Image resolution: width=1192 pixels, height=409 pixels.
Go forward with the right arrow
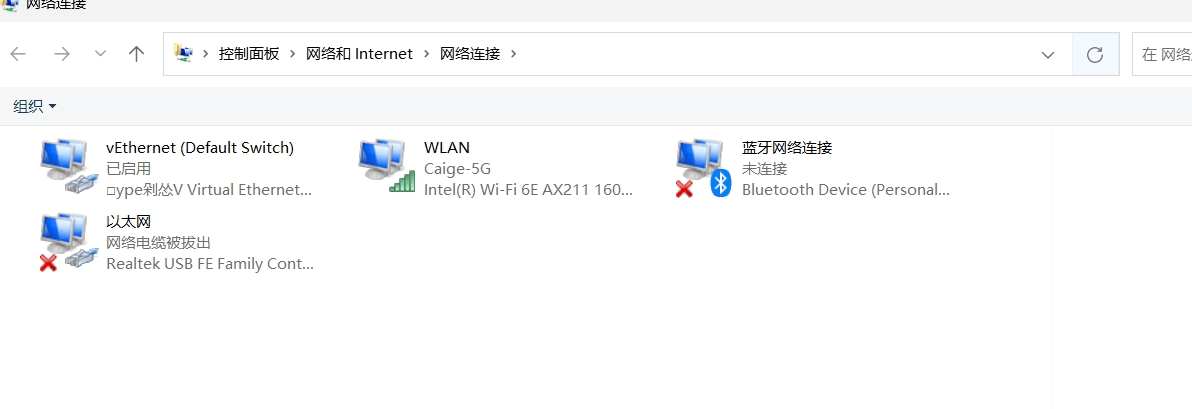point(62,54)
